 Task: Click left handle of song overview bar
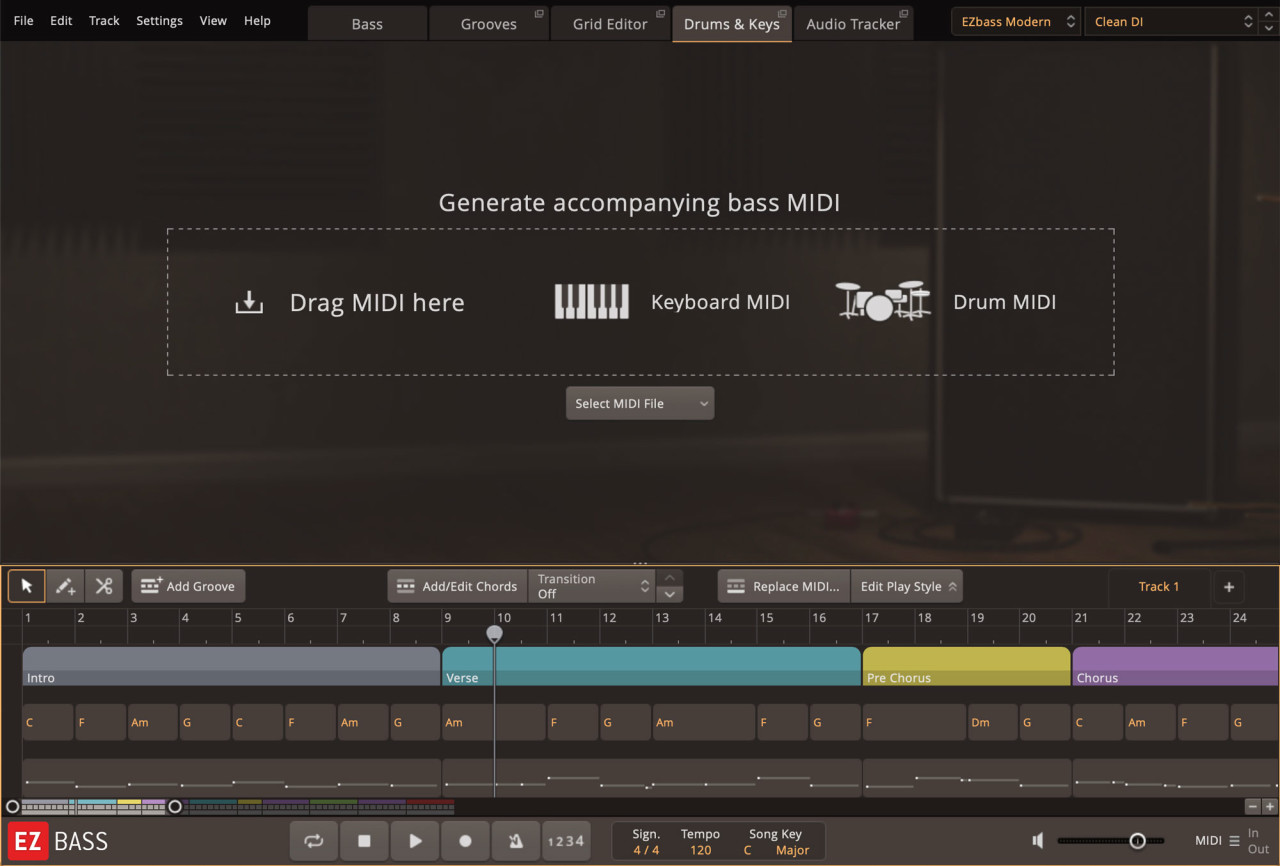click(12, 806)
